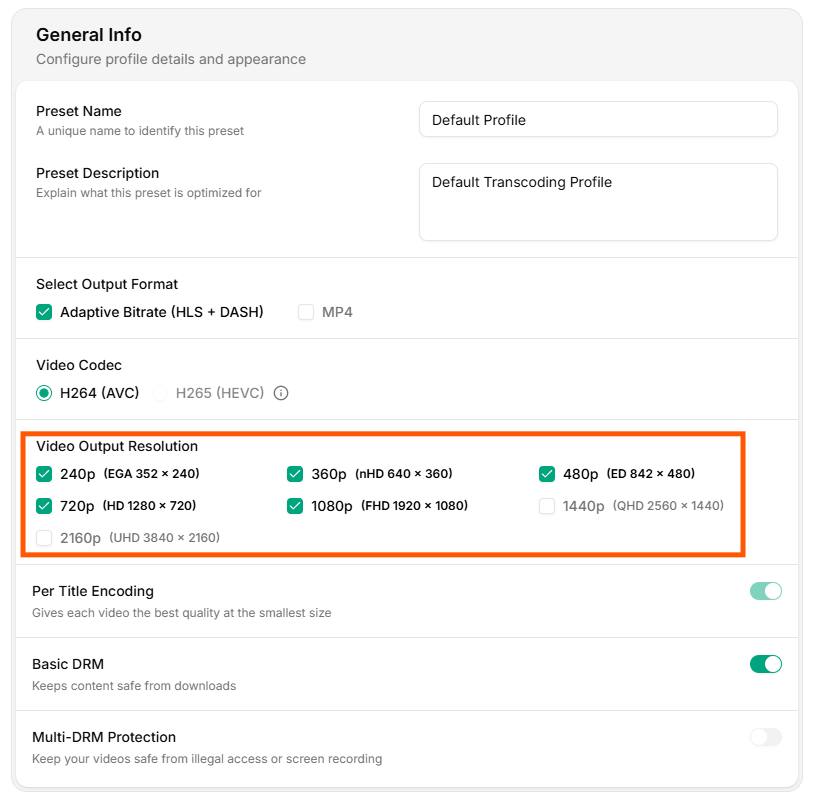Uncheck the 360p resolution checkbox
The width and height of the screenshot is (817, 802).
[x=295, y=474]
